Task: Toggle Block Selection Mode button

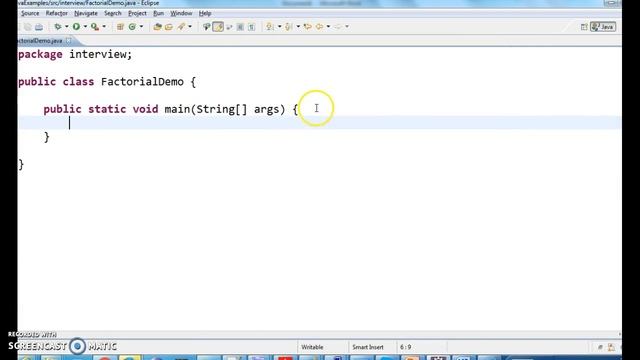Action: [x=240, y=27]
